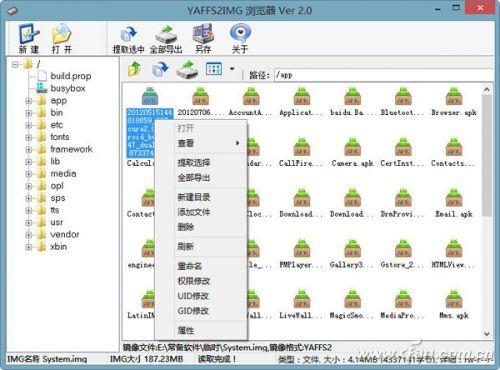The height and width of the screenshot is (370, 500).
Task: Open the view mode dropdown arrow
Action: (x=232, y=69)
